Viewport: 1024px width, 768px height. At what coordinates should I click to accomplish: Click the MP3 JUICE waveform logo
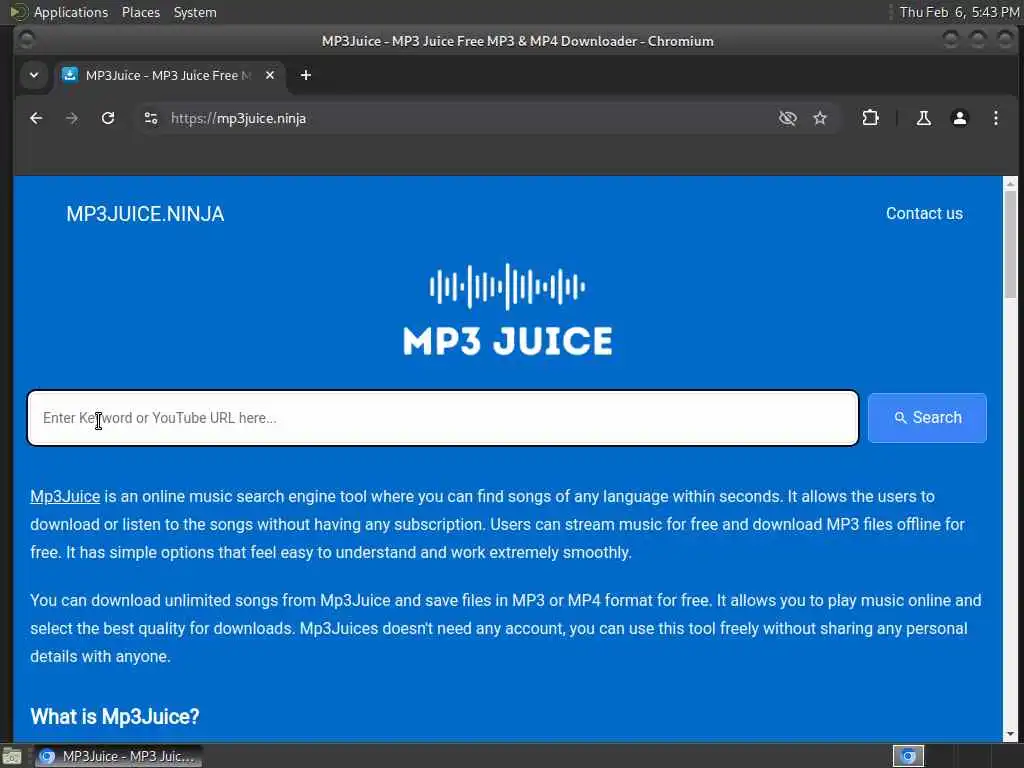click(507, 310)
